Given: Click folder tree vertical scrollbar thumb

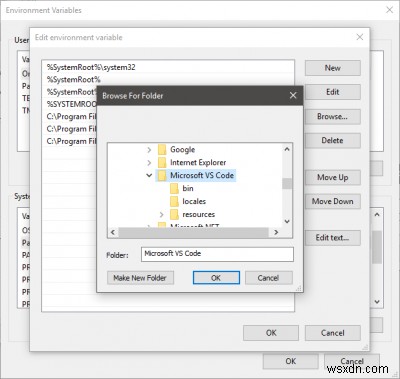Looking at the screenshot, I should pos(287,184).
